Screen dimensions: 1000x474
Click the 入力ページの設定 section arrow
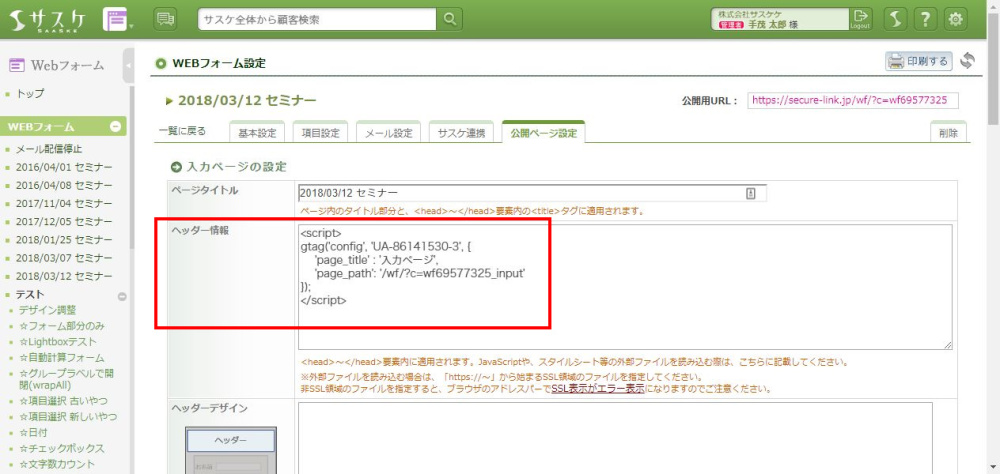tap(176, 167)
